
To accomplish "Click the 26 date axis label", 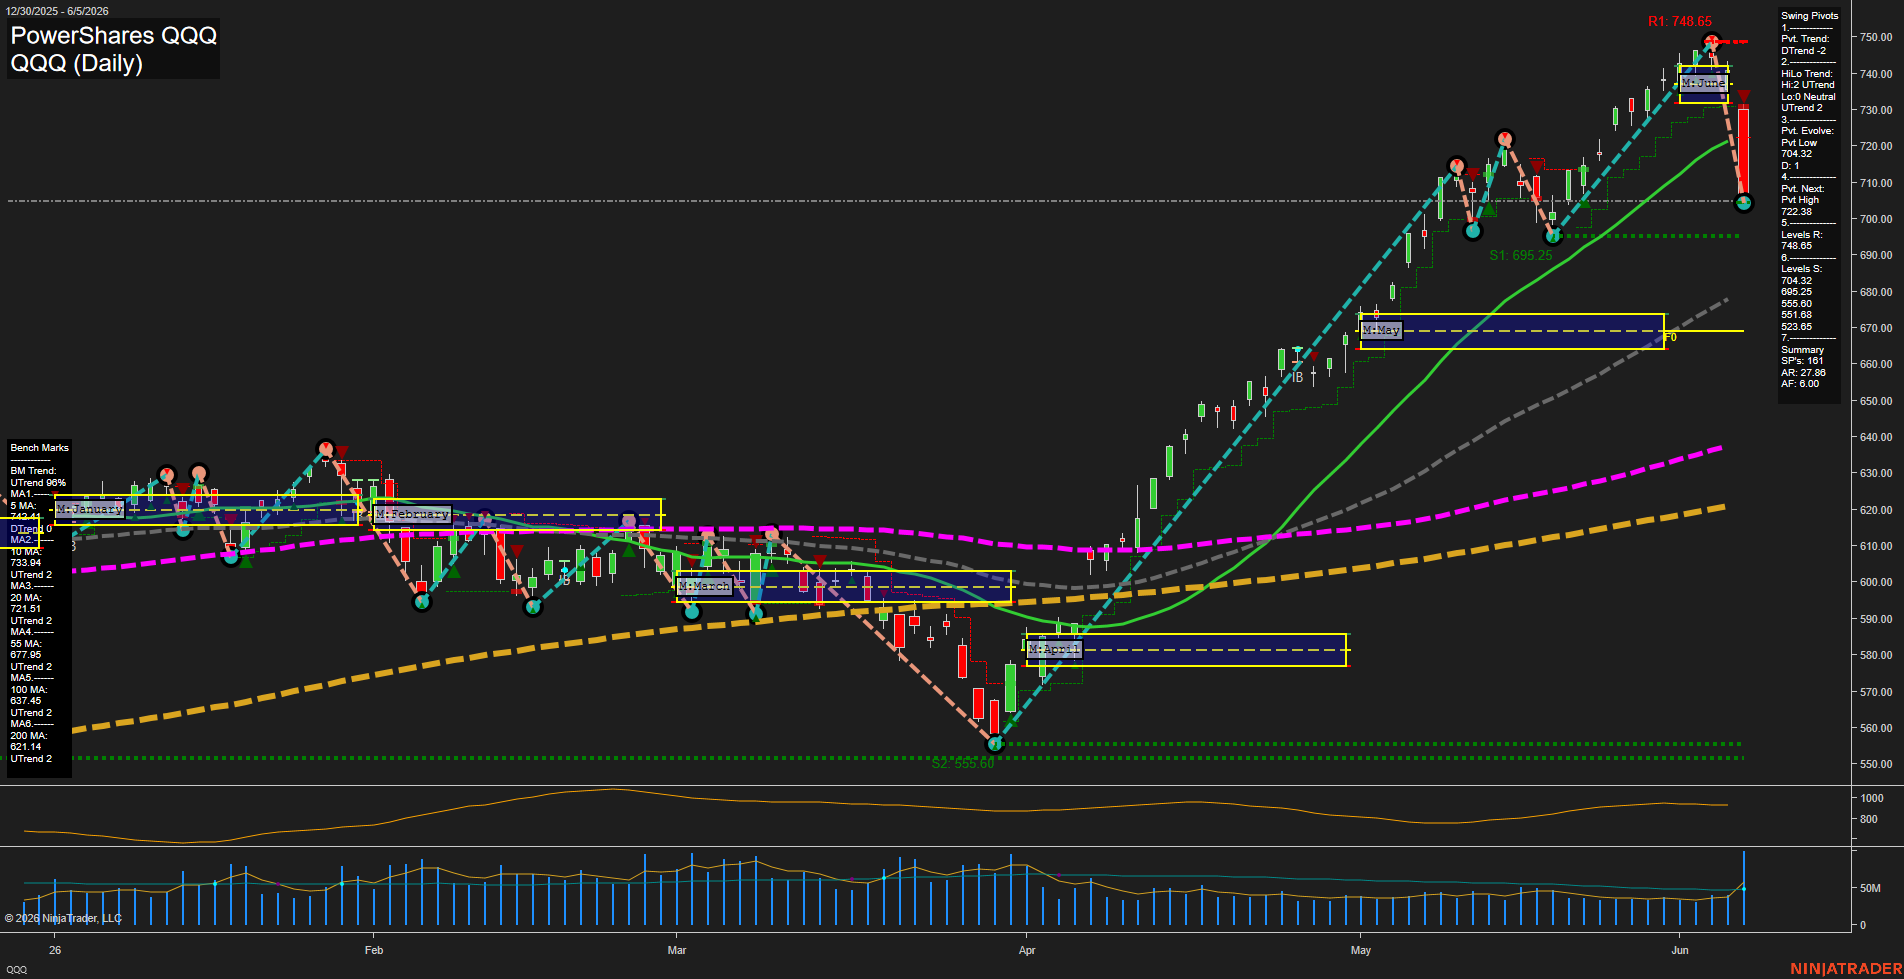I will (55, 950).
